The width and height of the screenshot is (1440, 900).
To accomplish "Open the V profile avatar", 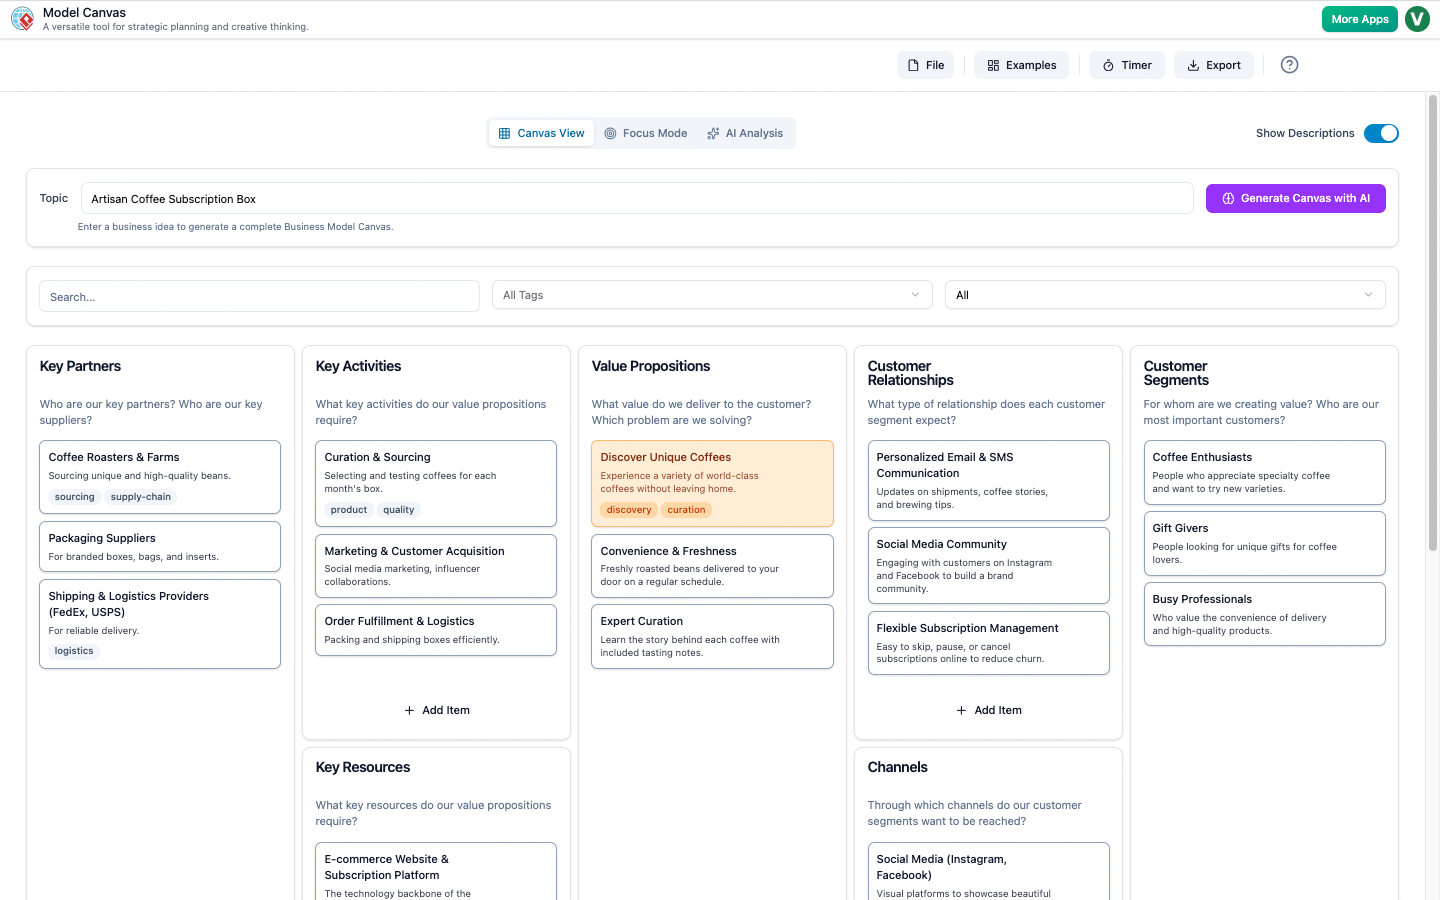I will (x=1417, y=18).
